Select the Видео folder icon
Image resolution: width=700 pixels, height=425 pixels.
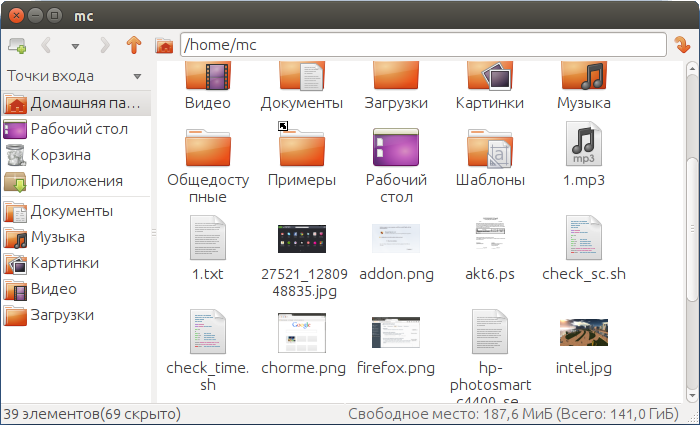[x=208, y=76]
